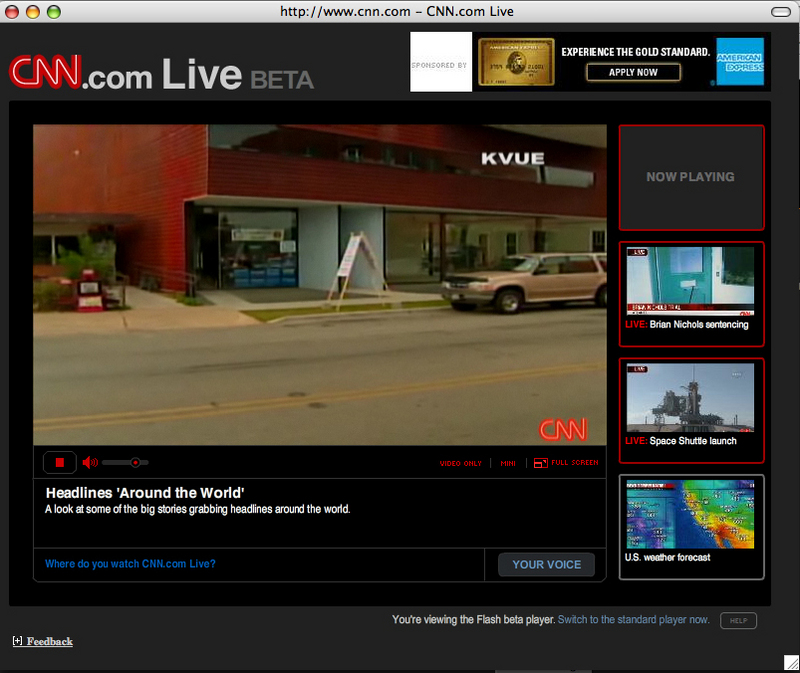
Task: Click 'Headlines Around the World' title
Action: point(145,493)
